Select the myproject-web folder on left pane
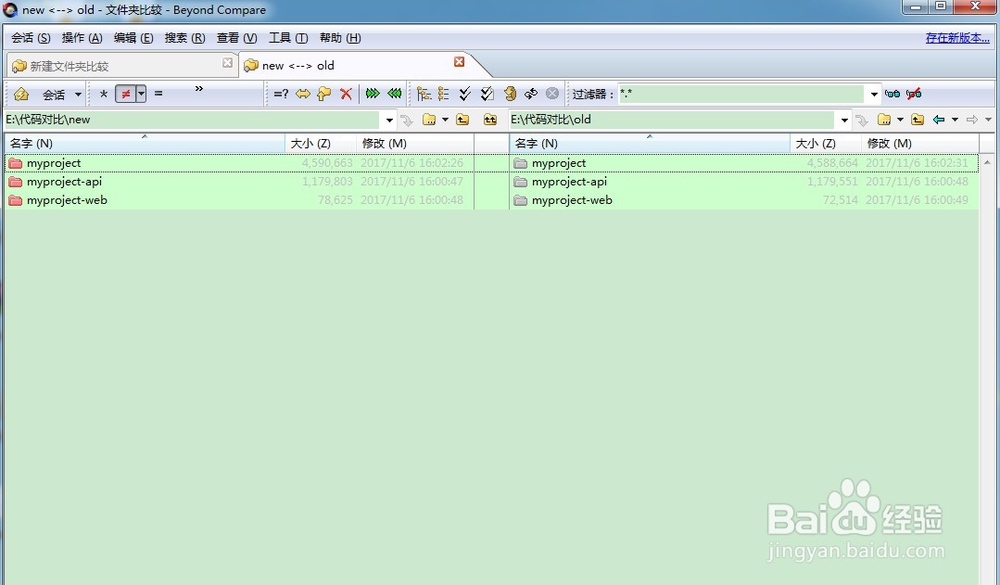 65,200
